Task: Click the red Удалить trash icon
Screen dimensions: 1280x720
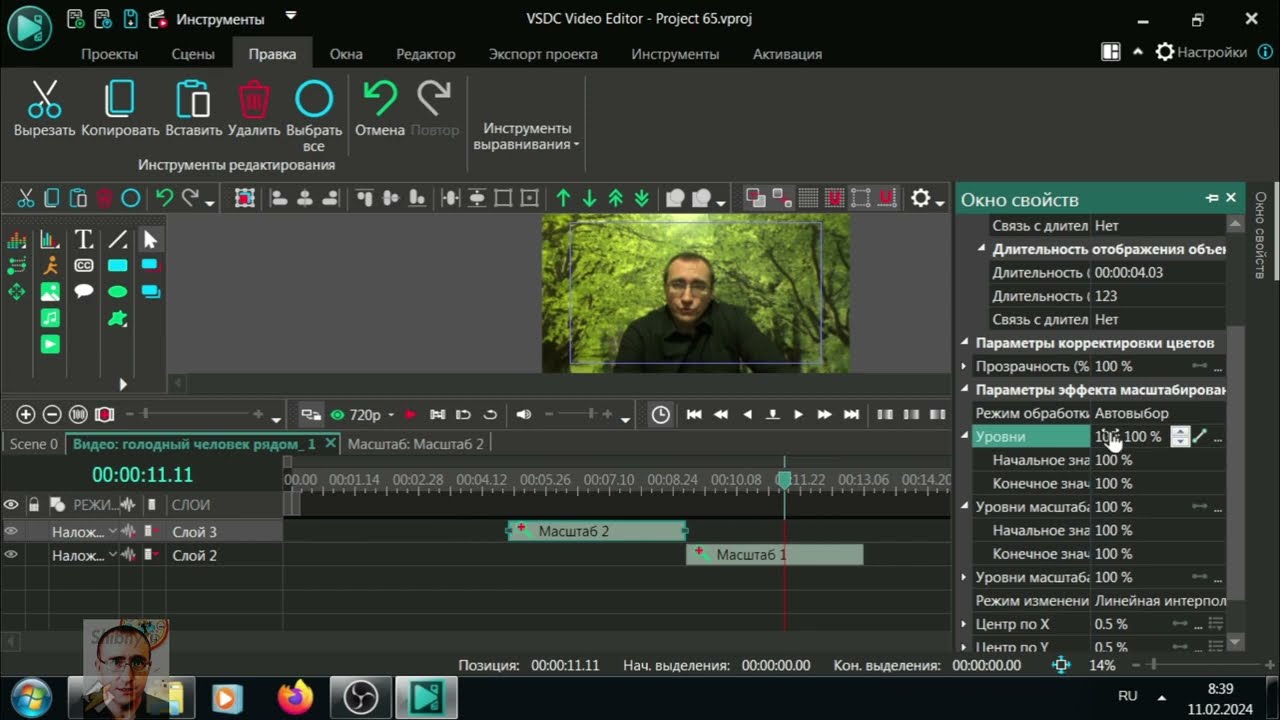Action: (254, 100)
